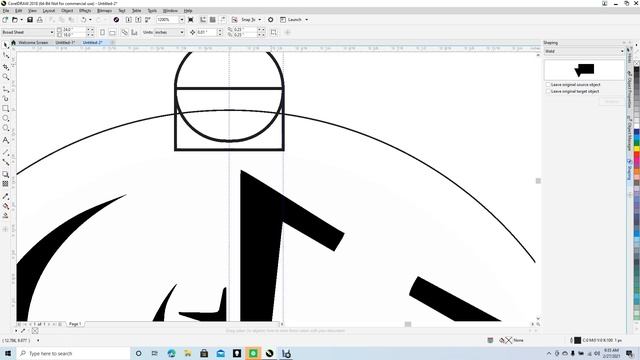640x360 pixels.
Task: Click the nudge distance input field
Action: (x=207, y=32)
